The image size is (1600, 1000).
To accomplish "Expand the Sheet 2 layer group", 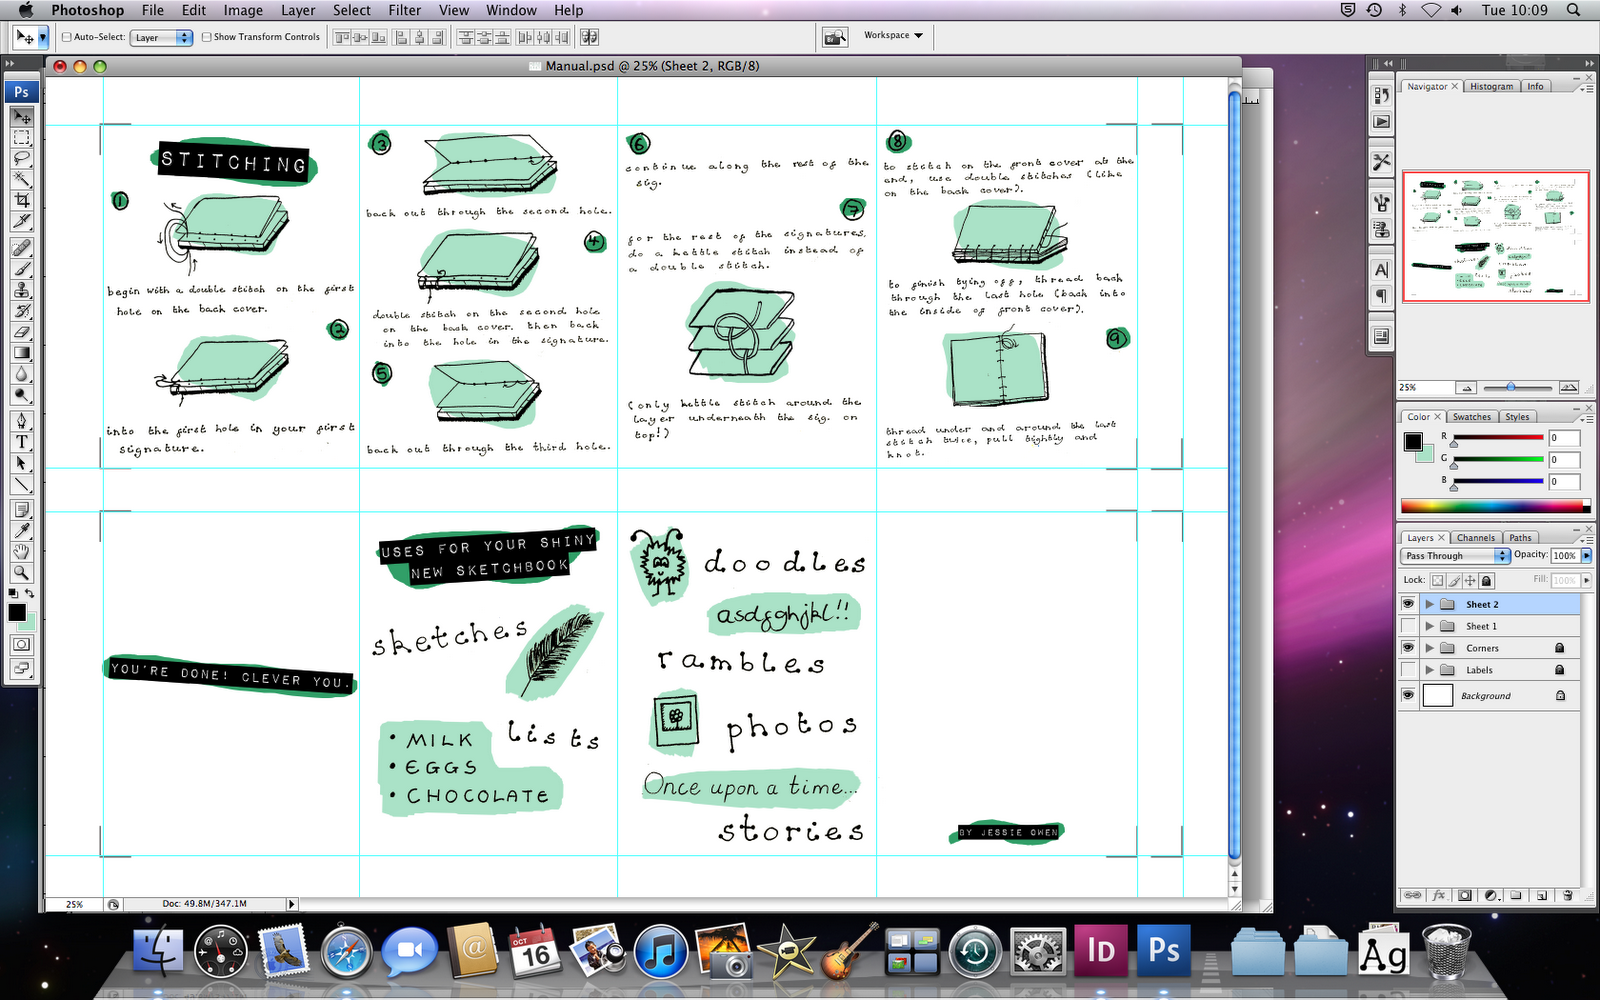I will tap(1430, 604).
